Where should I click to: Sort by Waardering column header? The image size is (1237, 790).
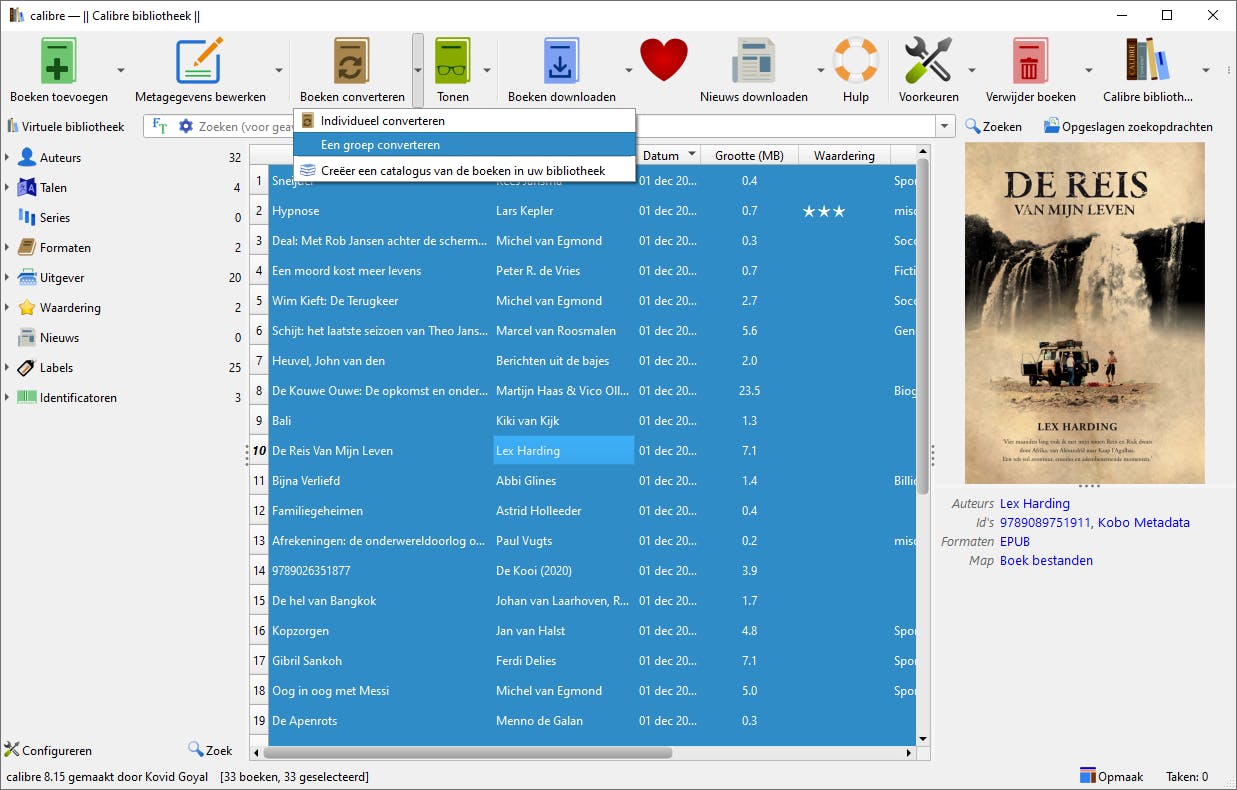(844, 155)
